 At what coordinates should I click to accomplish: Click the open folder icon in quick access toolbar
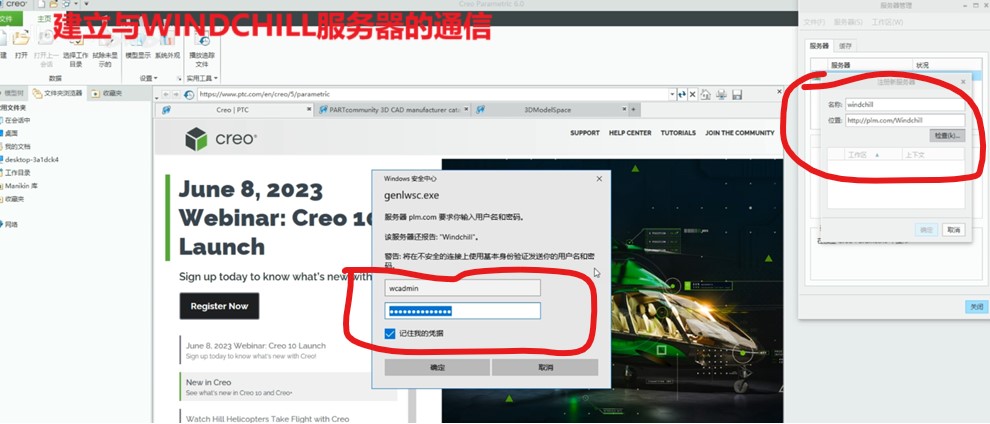[x=54, y=4]
